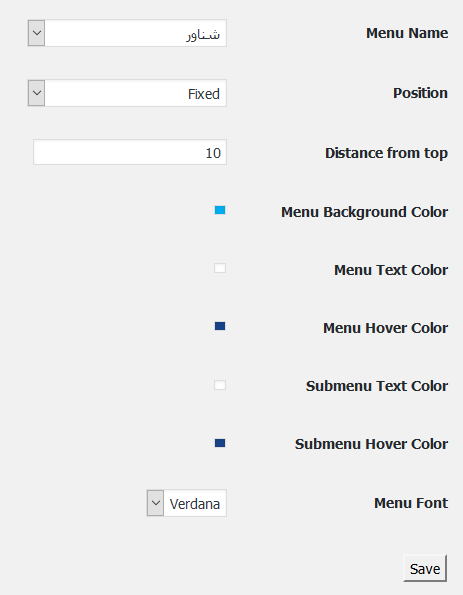Open the white Menu Text Color swatch

coord(220,268)
